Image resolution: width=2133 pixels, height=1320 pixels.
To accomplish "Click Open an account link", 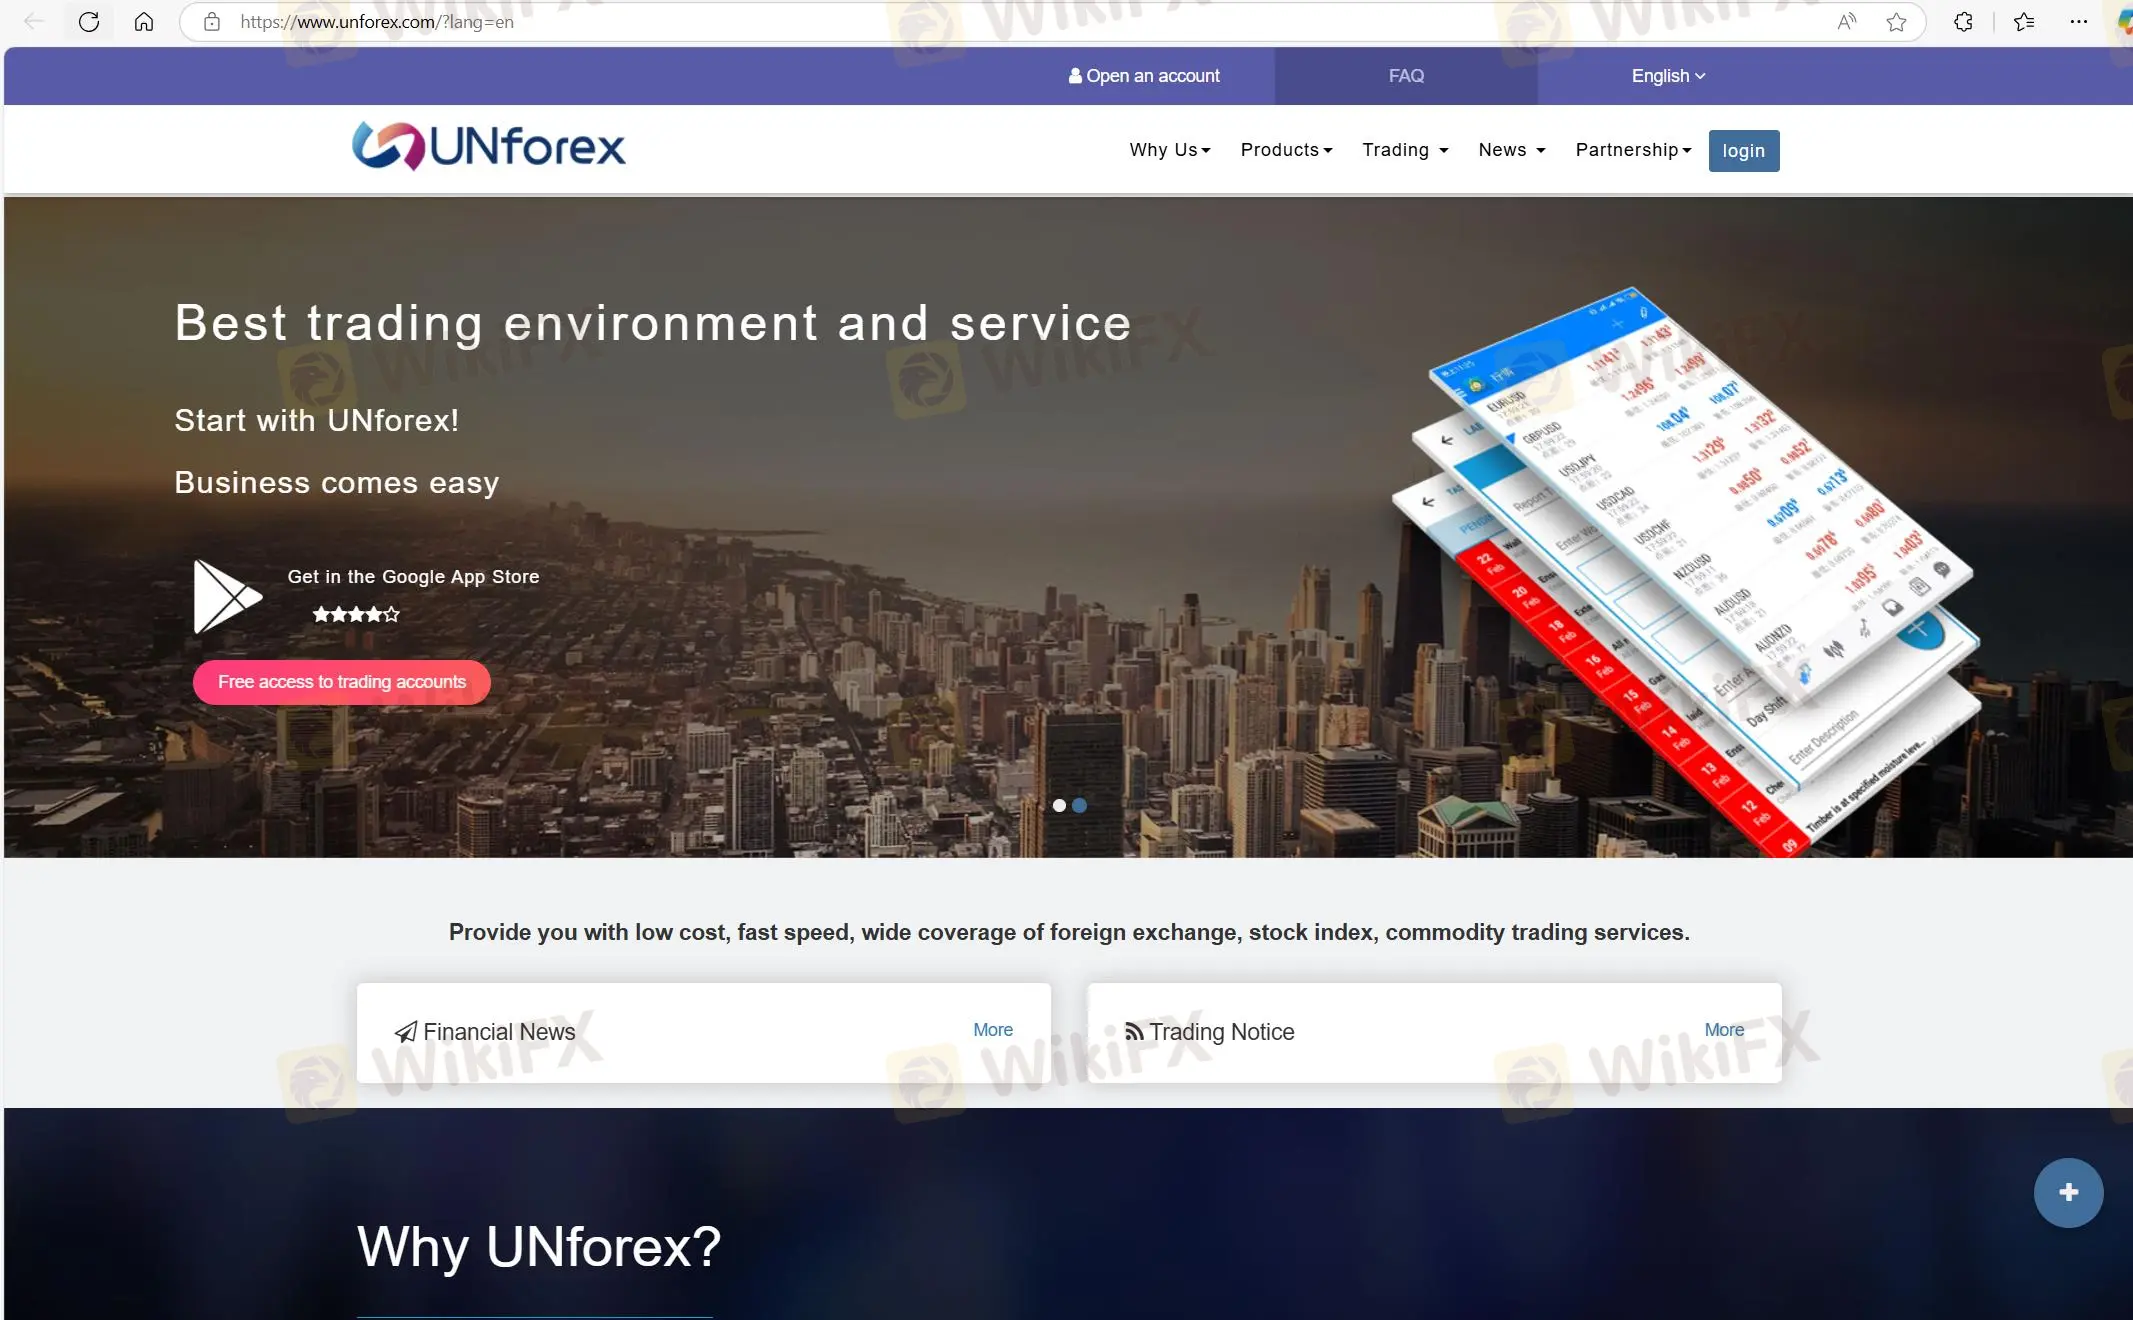I will (x=1144, y=76).
